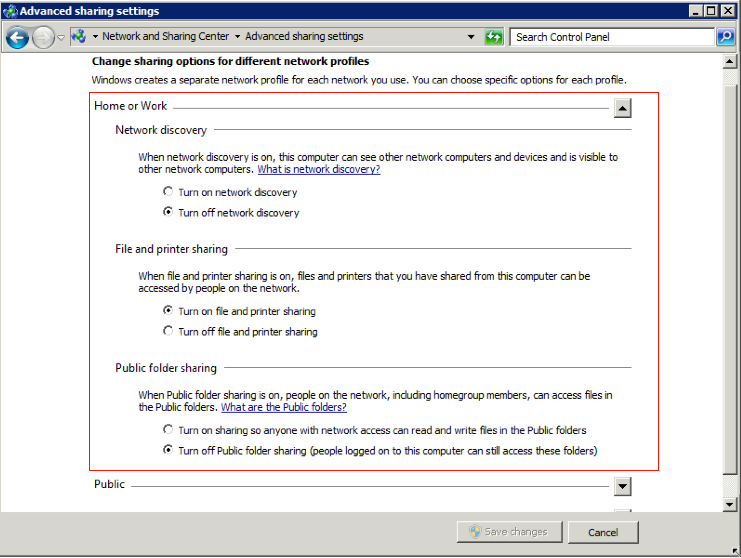Click the search magnifier icon
This screenshot has width=741, height=558.
[x=725, y=37]
